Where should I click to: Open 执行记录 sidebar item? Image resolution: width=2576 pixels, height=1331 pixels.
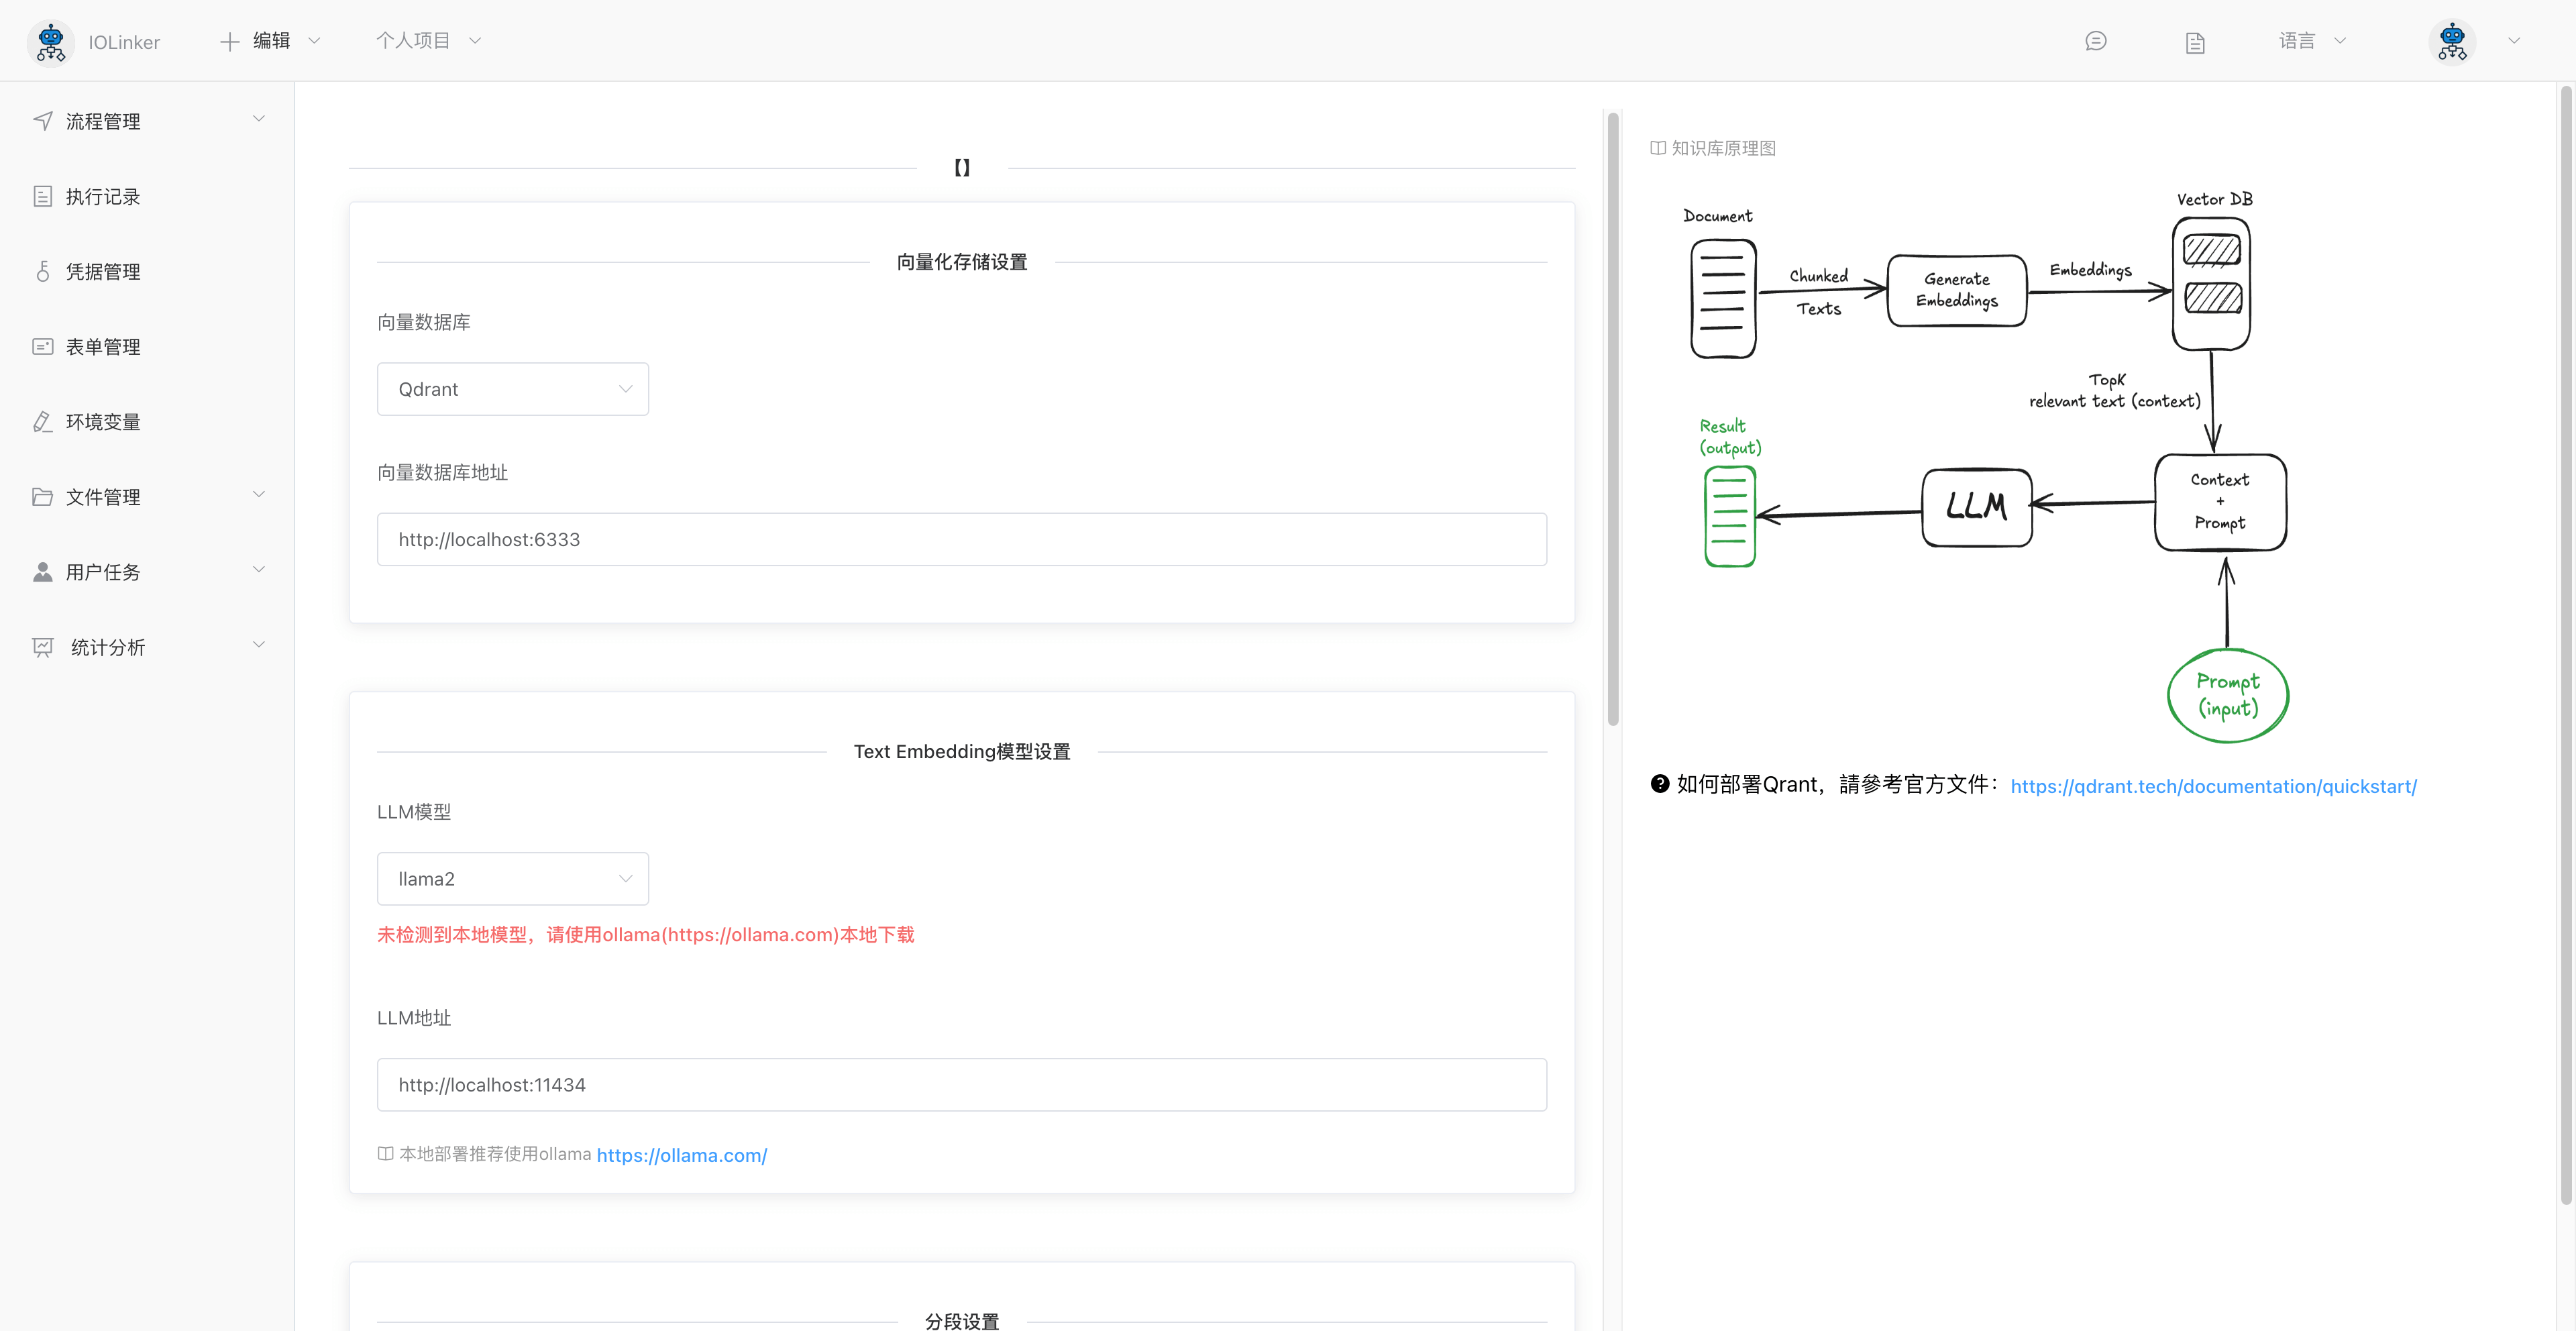click(x=102, y=197)
